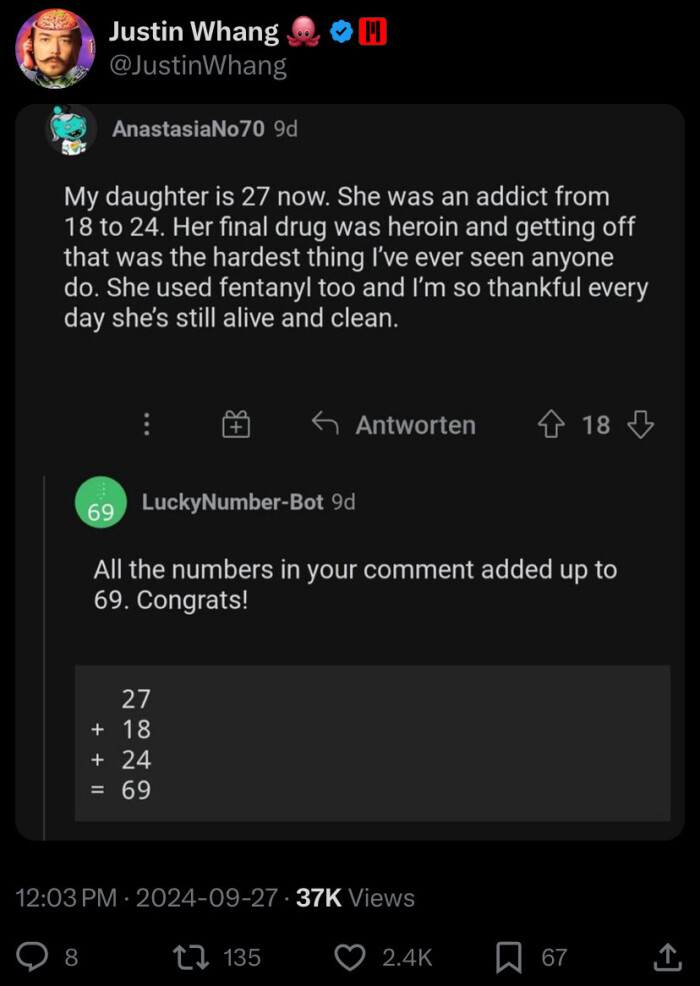The height and width of the screenshot is (986, 700).
Task: Click the Antworten reply button
Action: [394, 425]
